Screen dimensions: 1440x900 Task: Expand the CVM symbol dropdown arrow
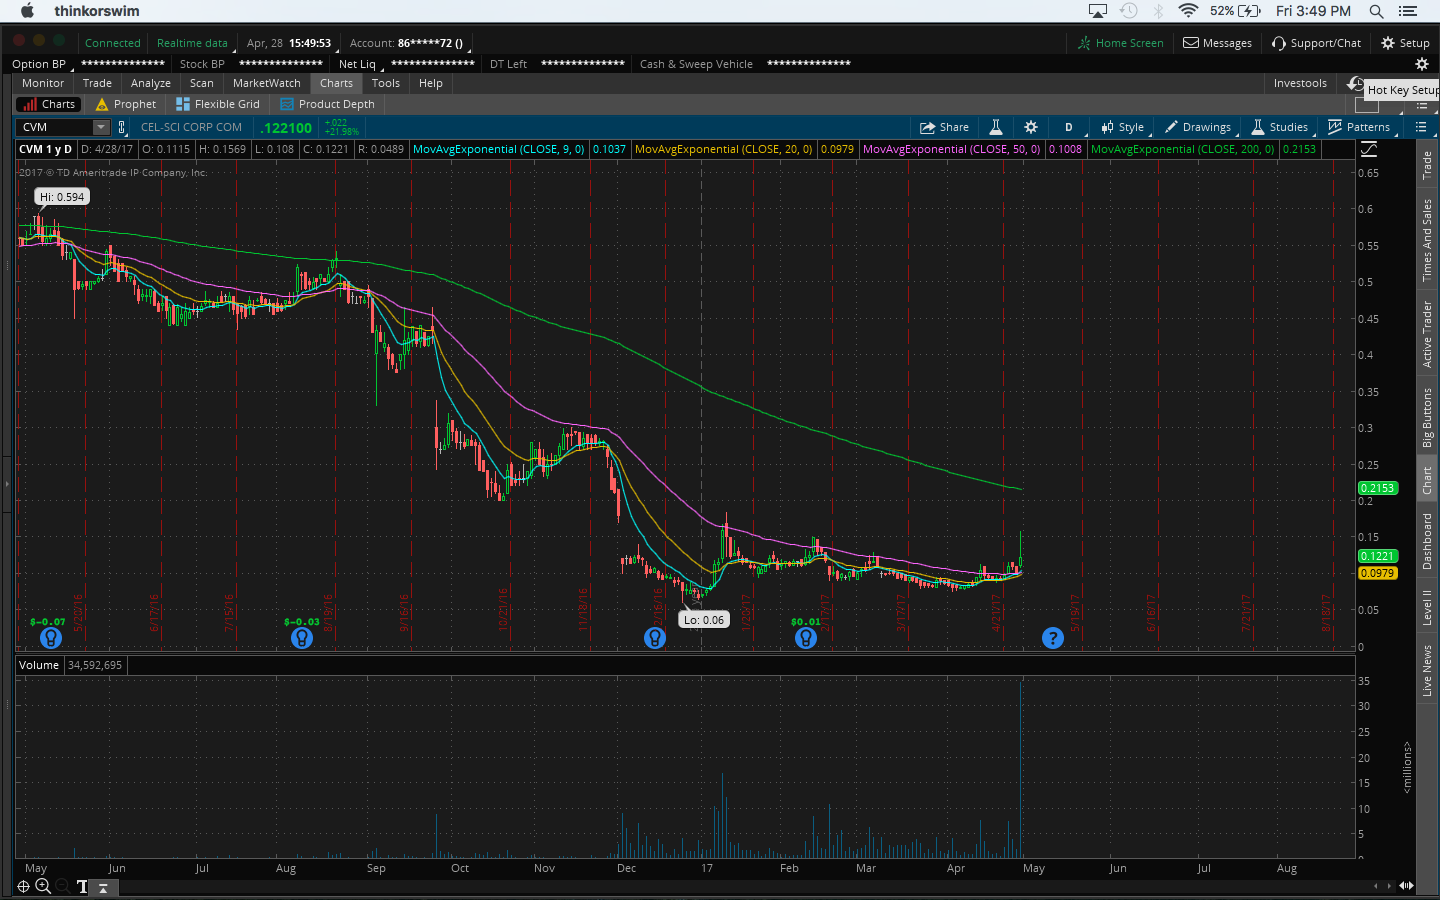point(101,127)
